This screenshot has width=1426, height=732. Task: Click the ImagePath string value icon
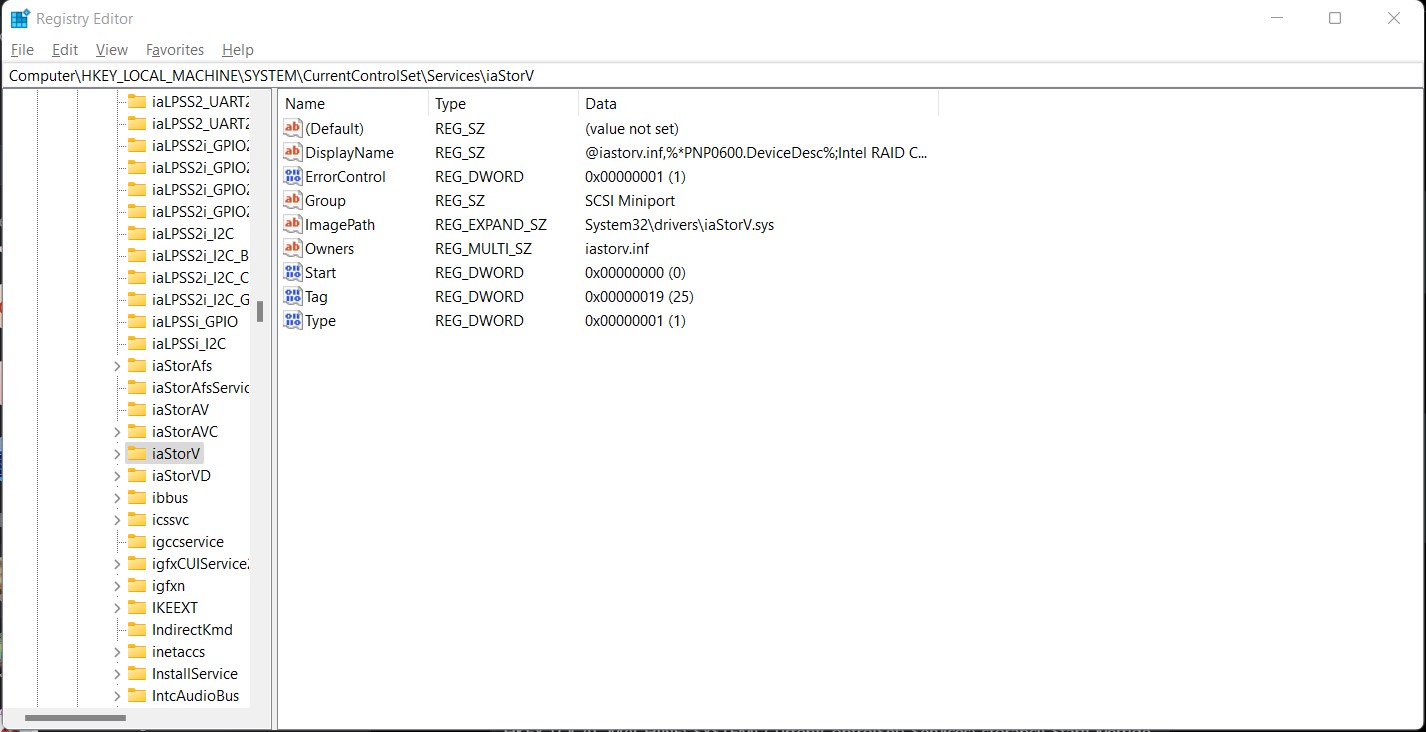(x=292, y=225)
